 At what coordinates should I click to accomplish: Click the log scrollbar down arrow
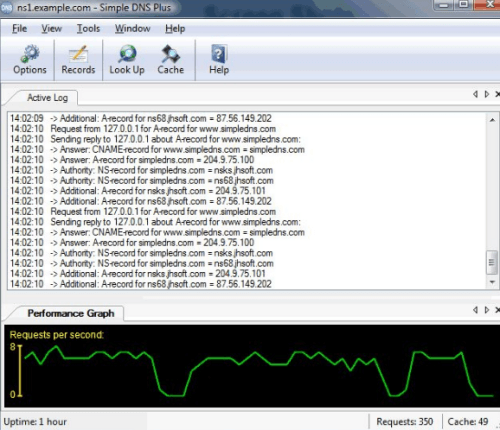(492, 282)
